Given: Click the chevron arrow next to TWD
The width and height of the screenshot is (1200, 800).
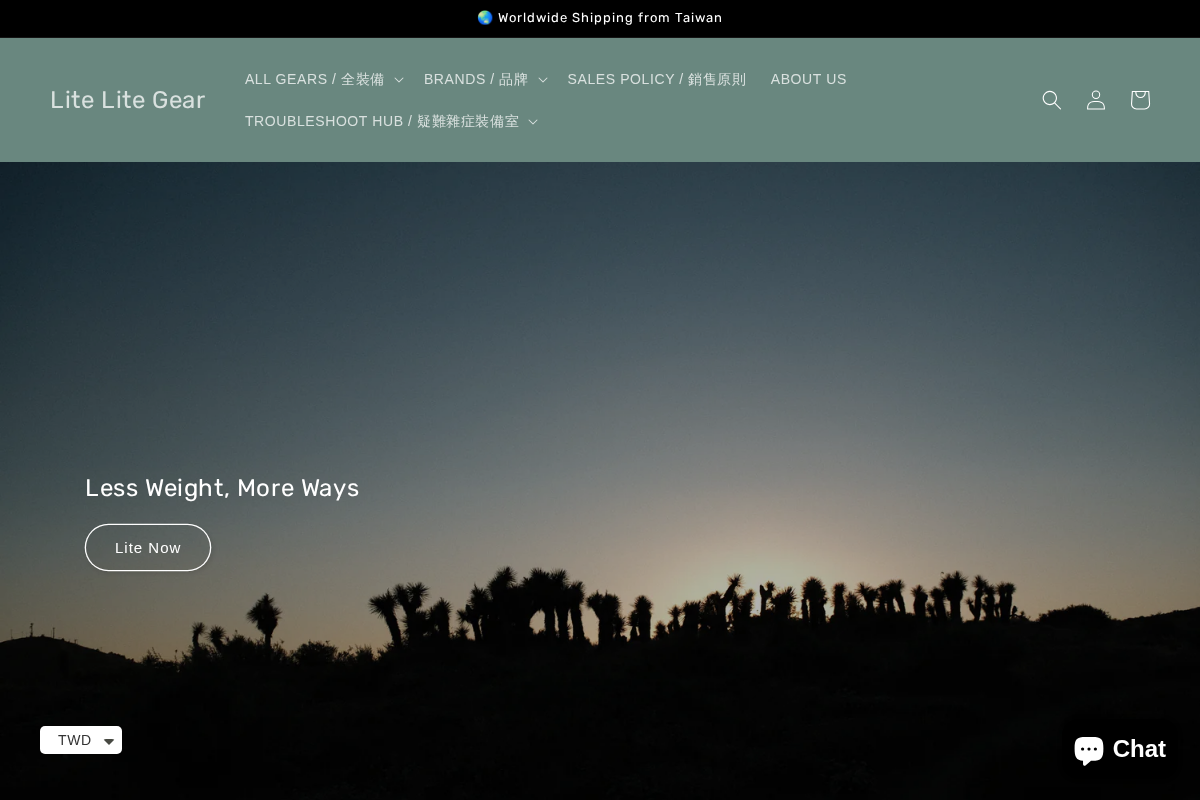Looking at the screenshot, I should (x=110, y=741).
